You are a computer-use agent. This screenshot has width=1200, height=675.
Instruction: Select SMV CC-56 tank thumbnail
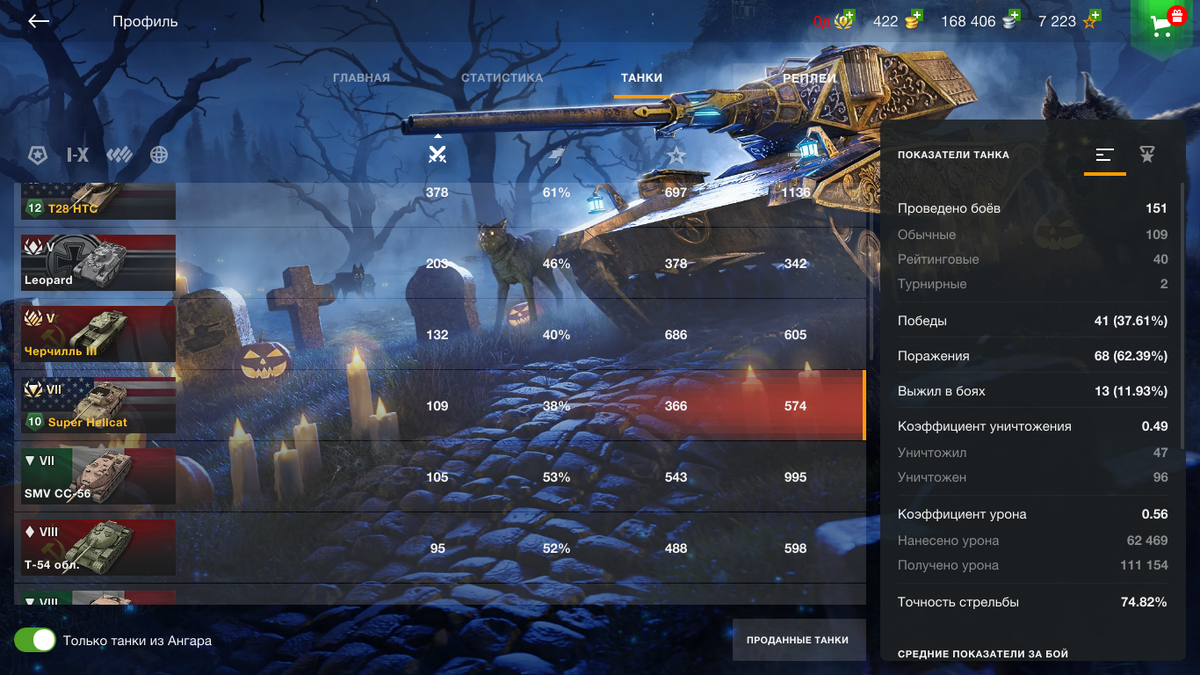coord(98,476)
